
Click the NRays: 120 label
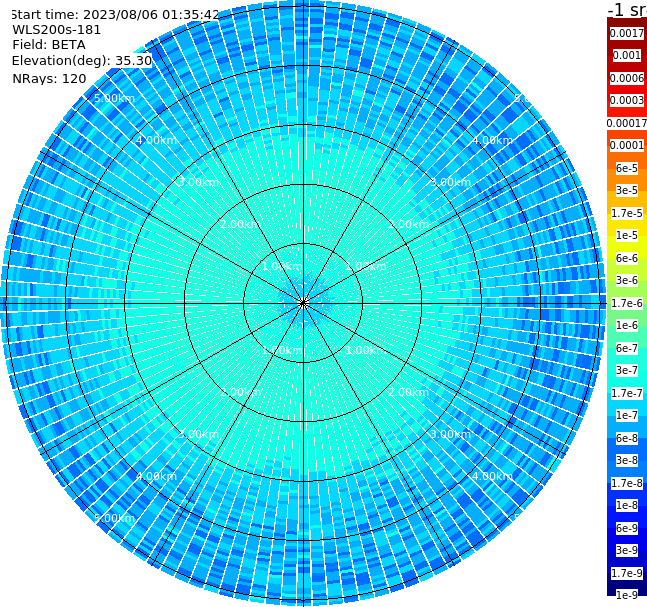[49, 78]
